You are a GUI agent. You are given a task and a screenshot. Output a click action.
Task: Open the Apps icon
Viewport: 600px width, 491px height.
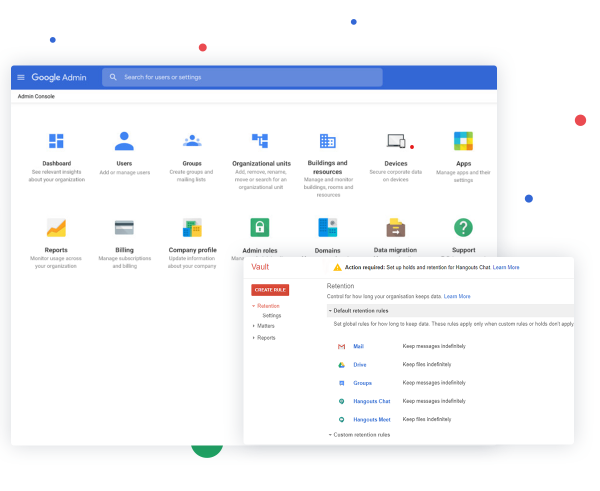pyautogui.click(x=463, y=141)
